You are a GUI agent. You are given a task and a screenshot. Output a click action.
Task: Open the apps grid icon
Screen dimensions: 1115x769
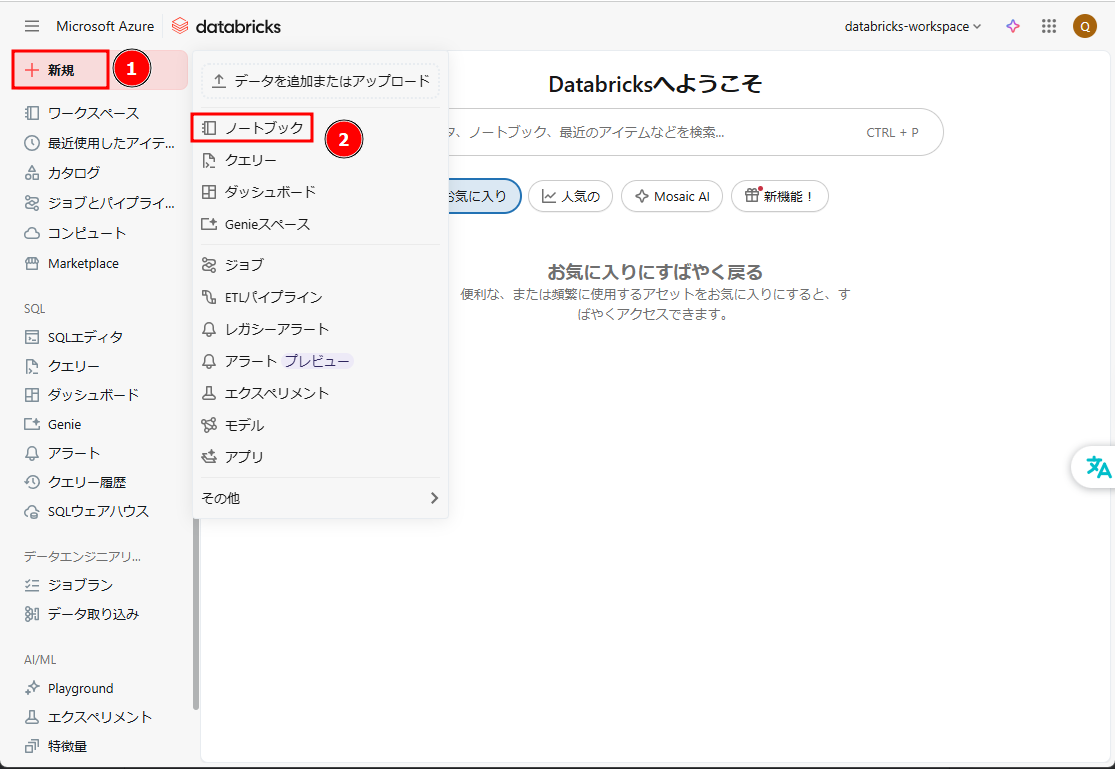1049,27
